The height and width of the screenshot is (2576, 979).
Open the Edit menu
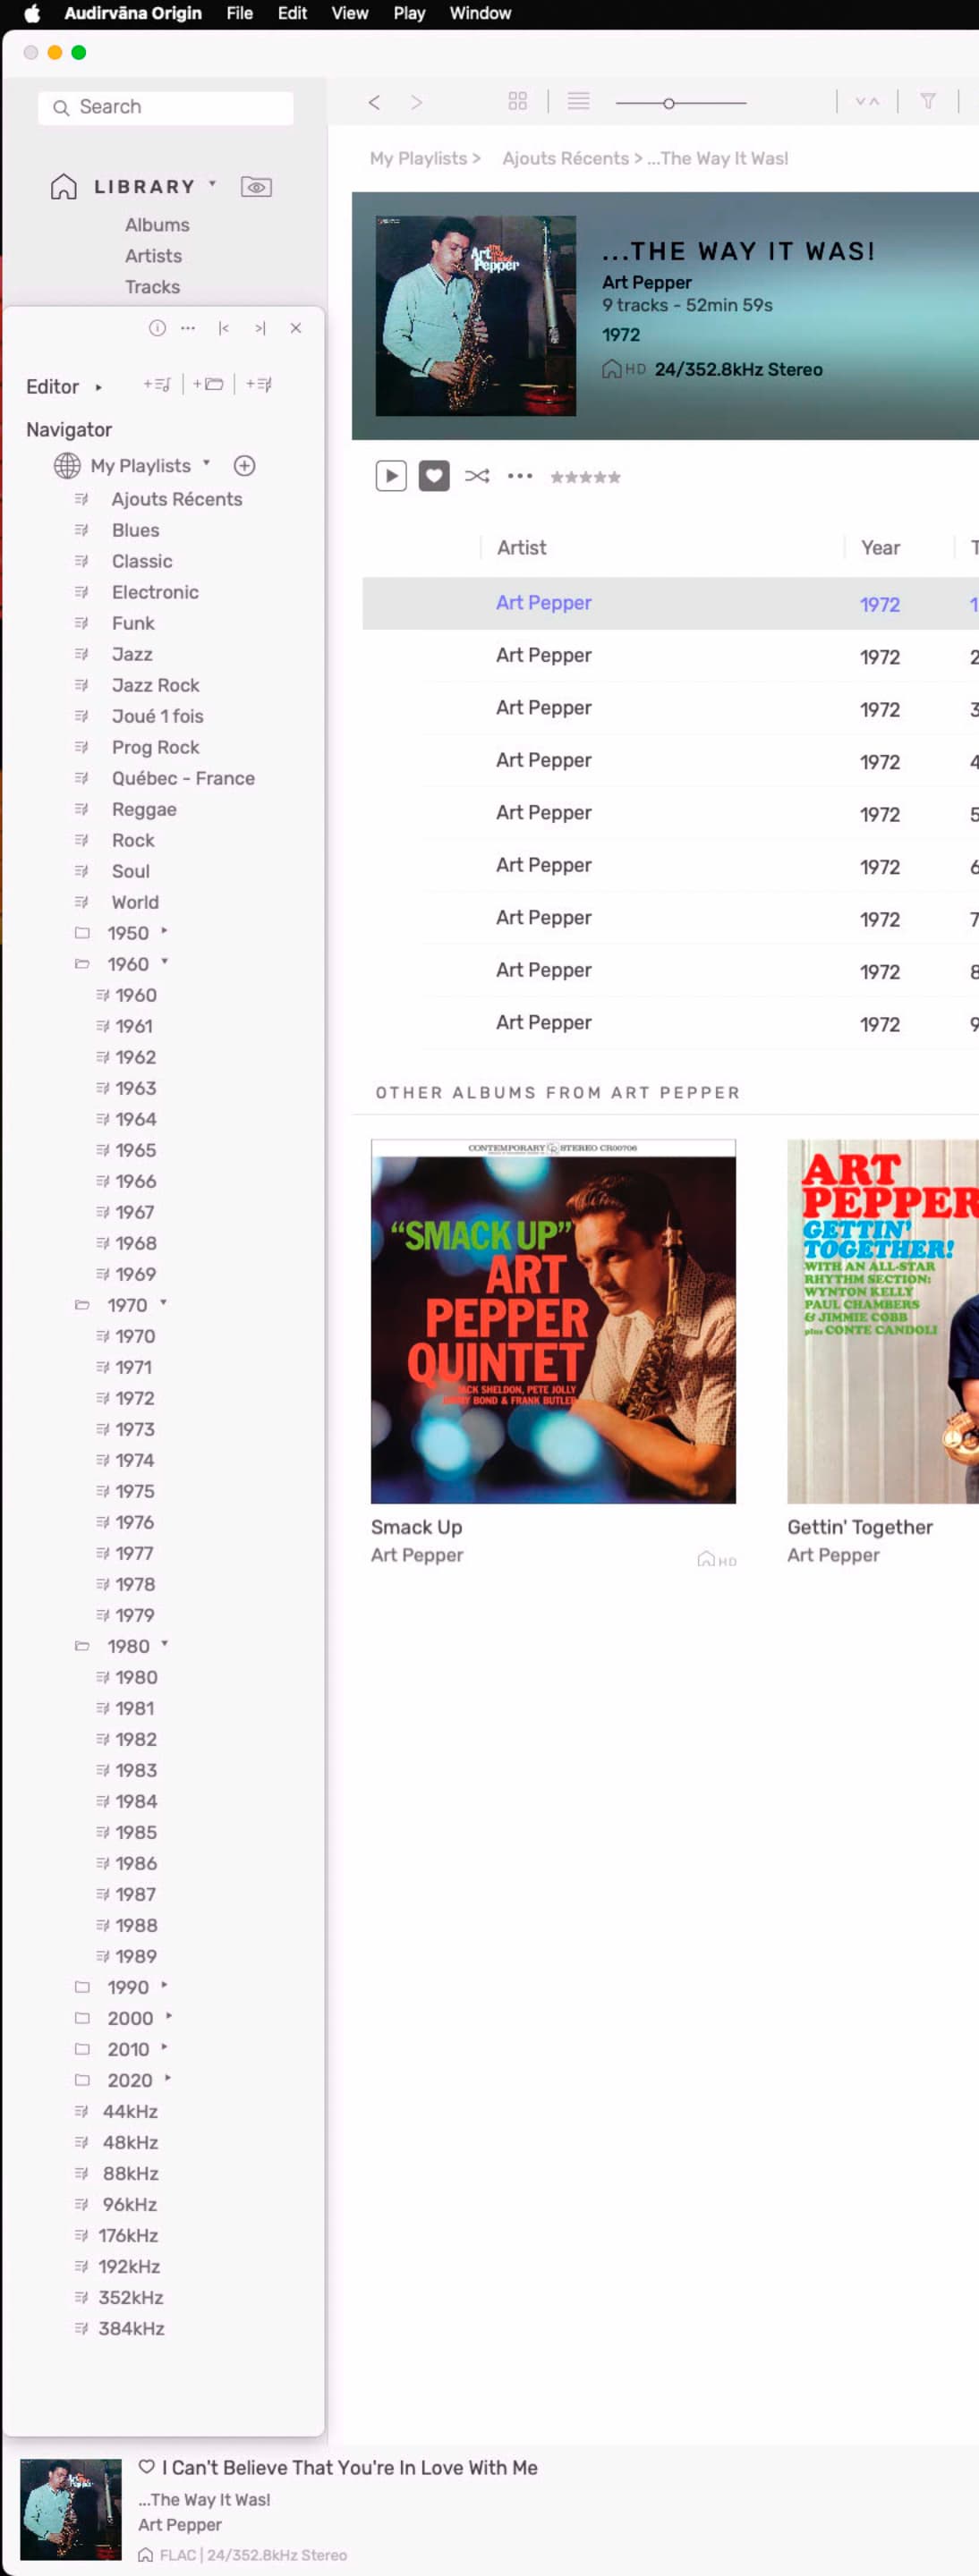click(x=292, y=13)
